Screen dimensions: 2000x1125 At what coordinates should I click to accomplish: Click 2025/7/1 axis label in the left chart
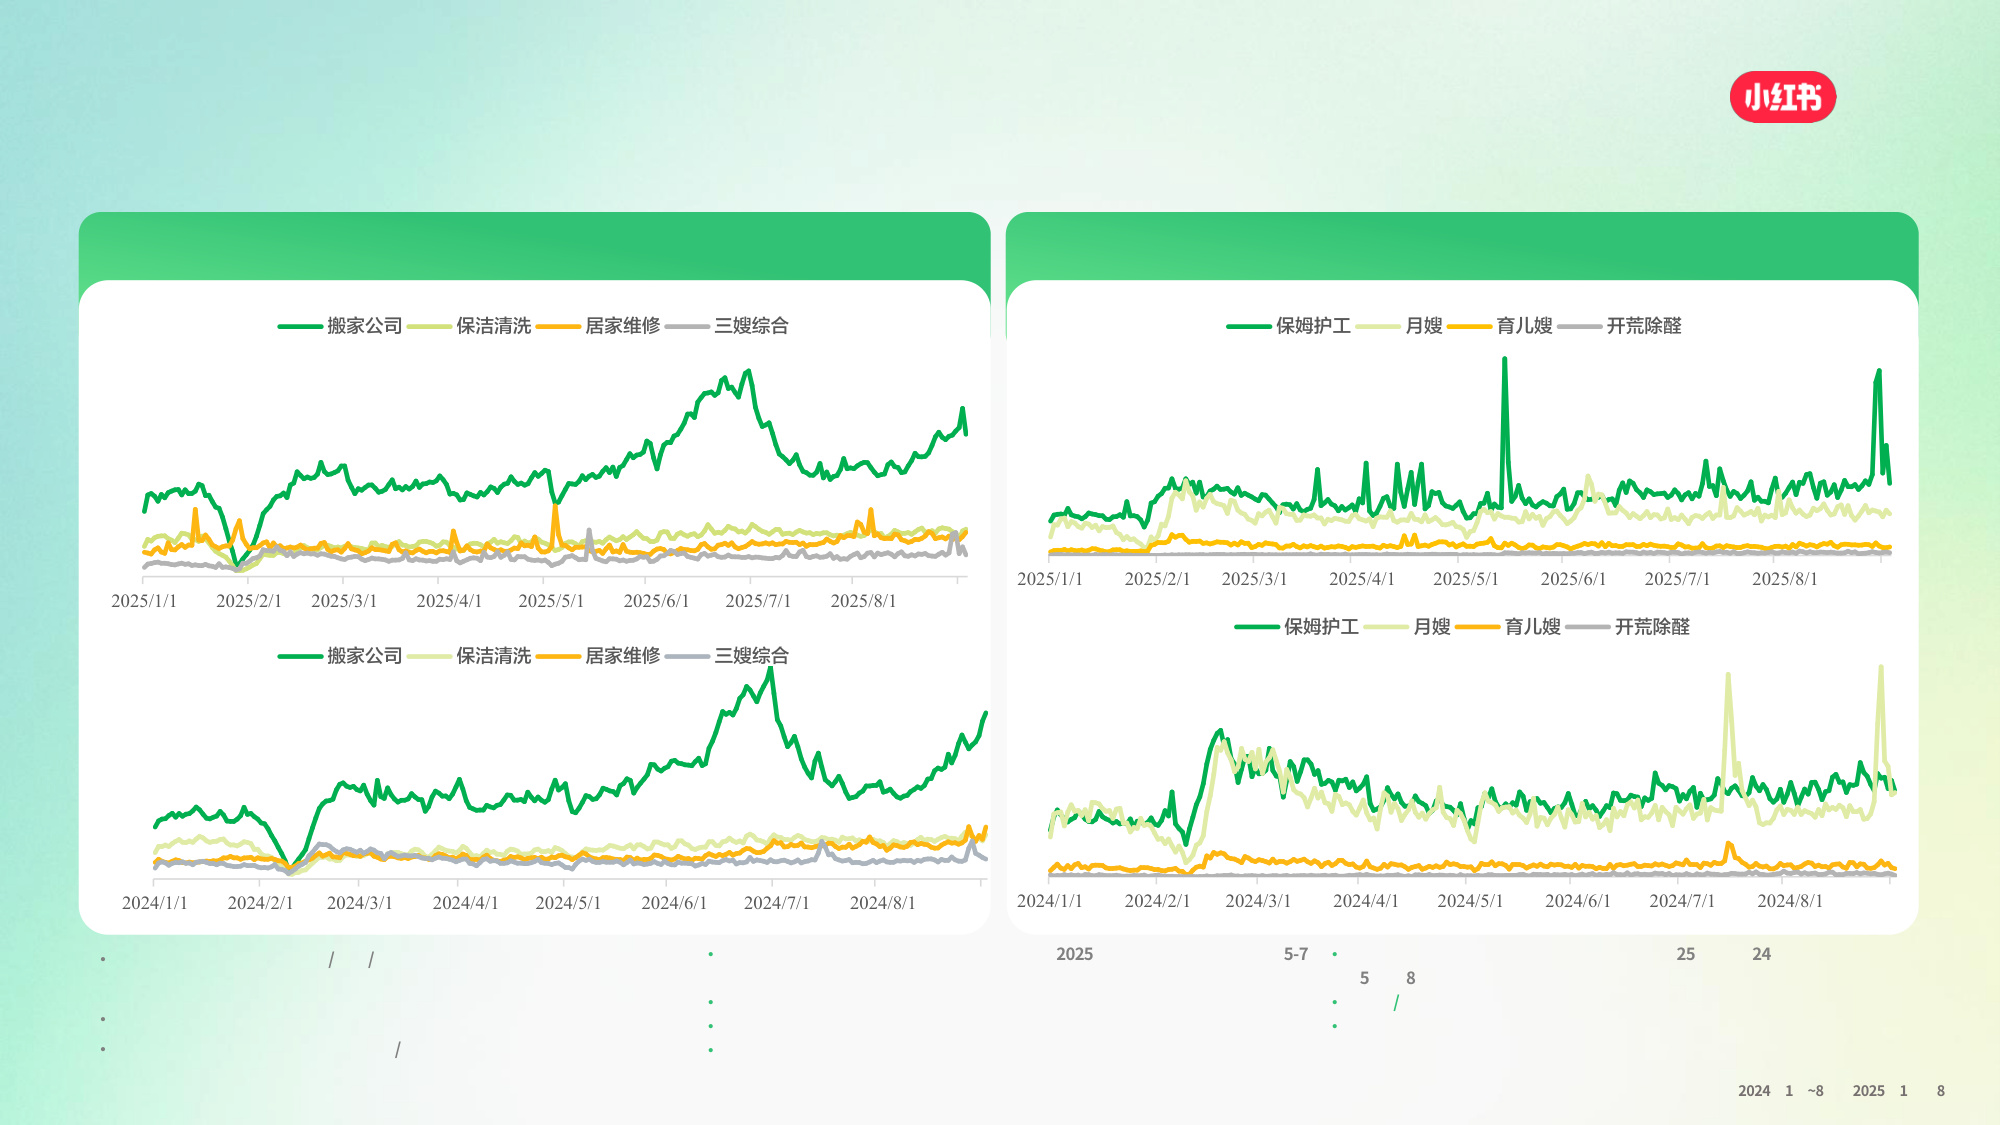(x=757, y=601)
